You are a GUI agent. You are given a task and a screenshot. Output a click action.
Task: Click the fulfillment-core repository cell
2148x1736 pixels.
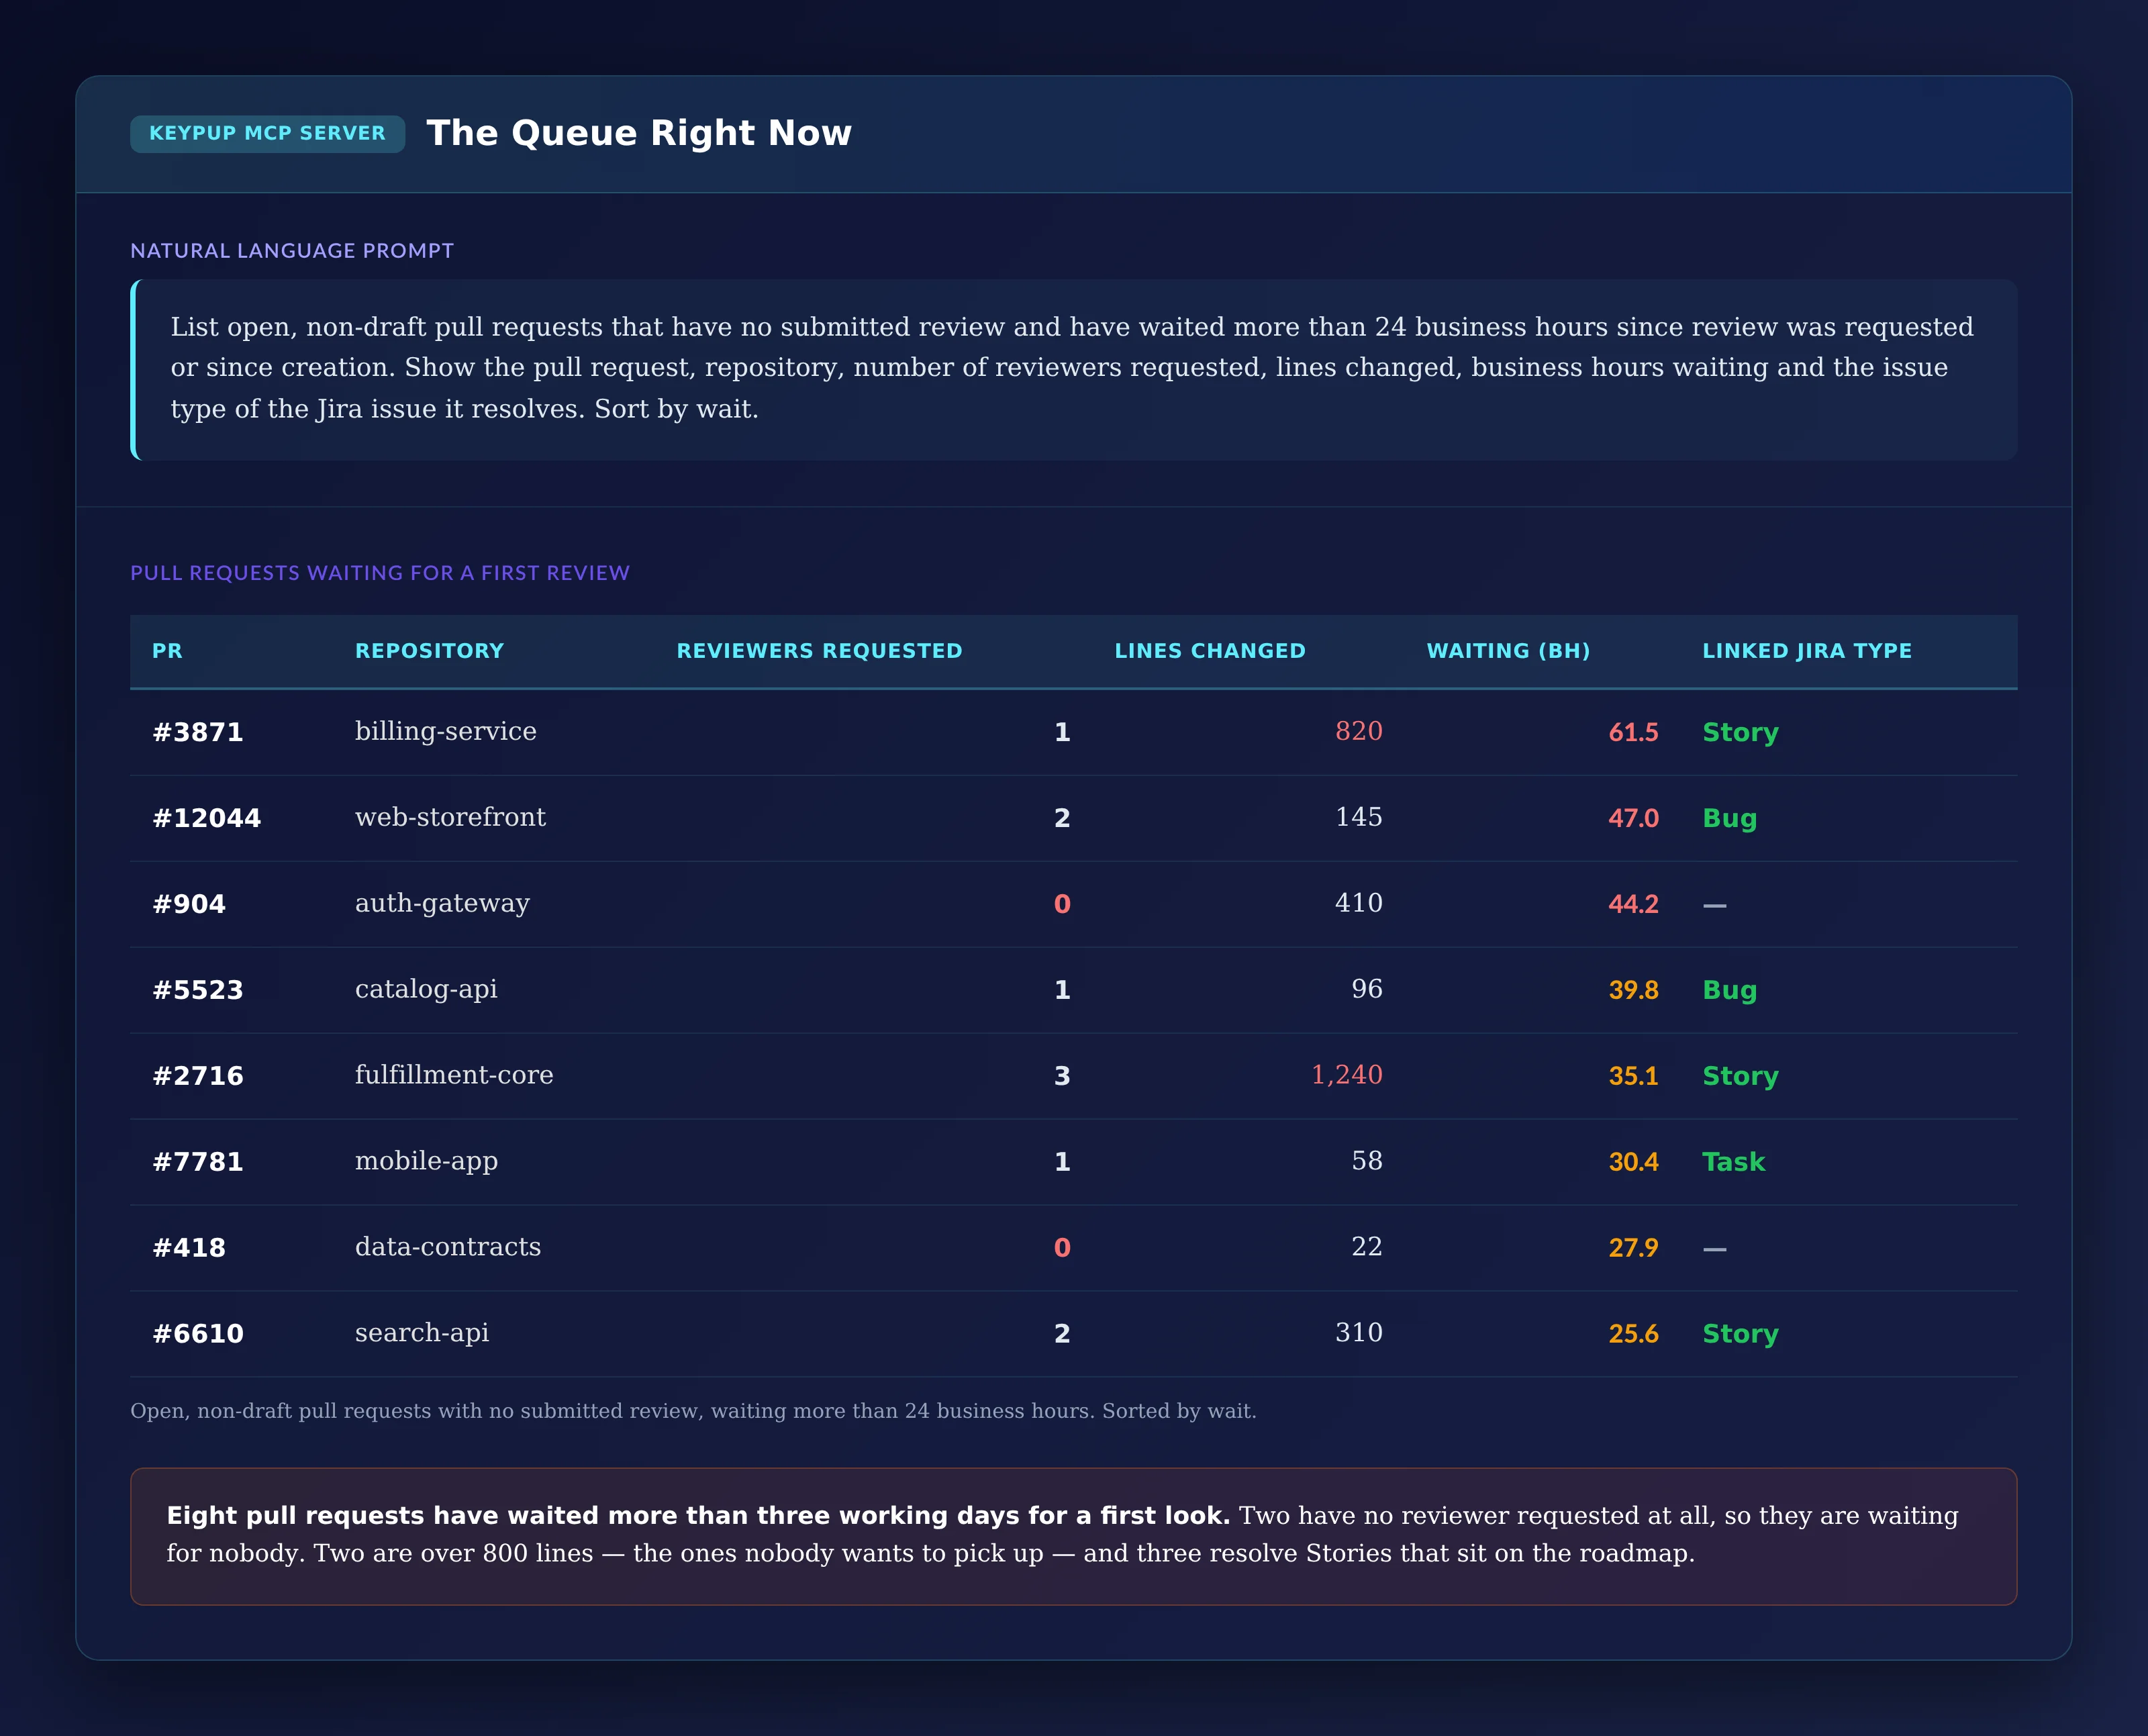point(454,1075)
